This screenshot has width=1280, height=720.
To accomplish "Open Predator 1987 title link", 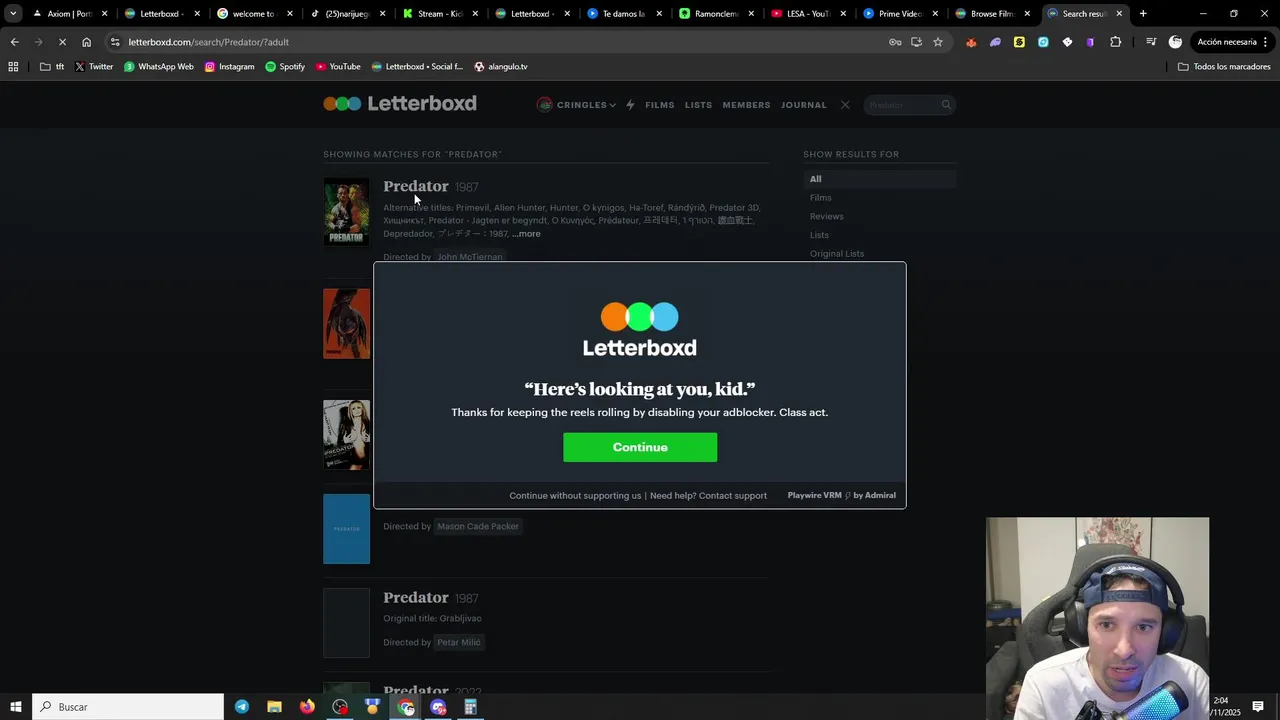I will tap(416, 186).
